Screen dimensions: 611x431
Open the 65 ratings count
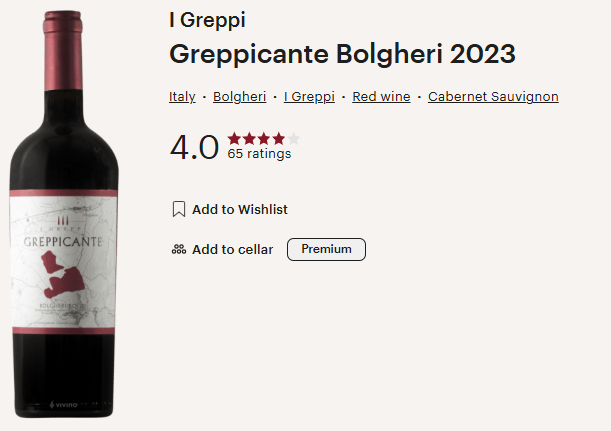tap(259, 154)
